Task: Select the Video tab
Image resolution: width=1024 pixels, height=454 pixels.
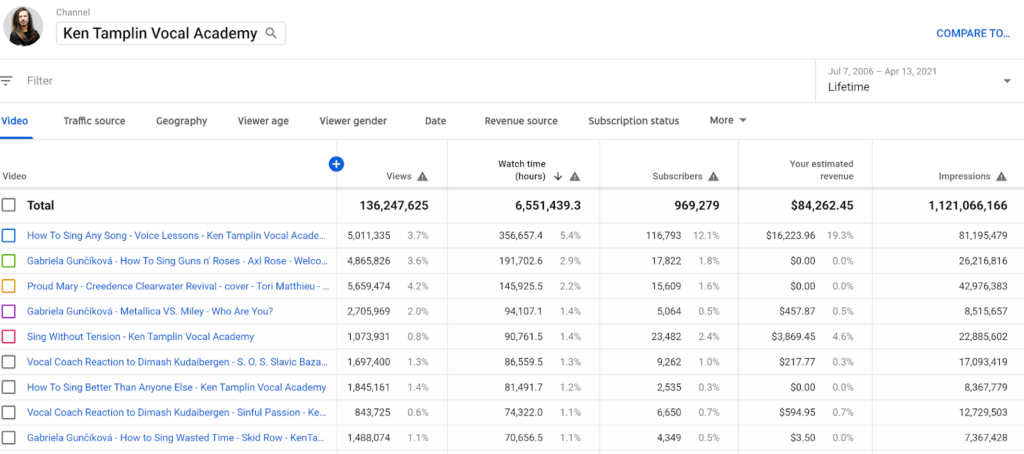Action: (x=14, y=121)
